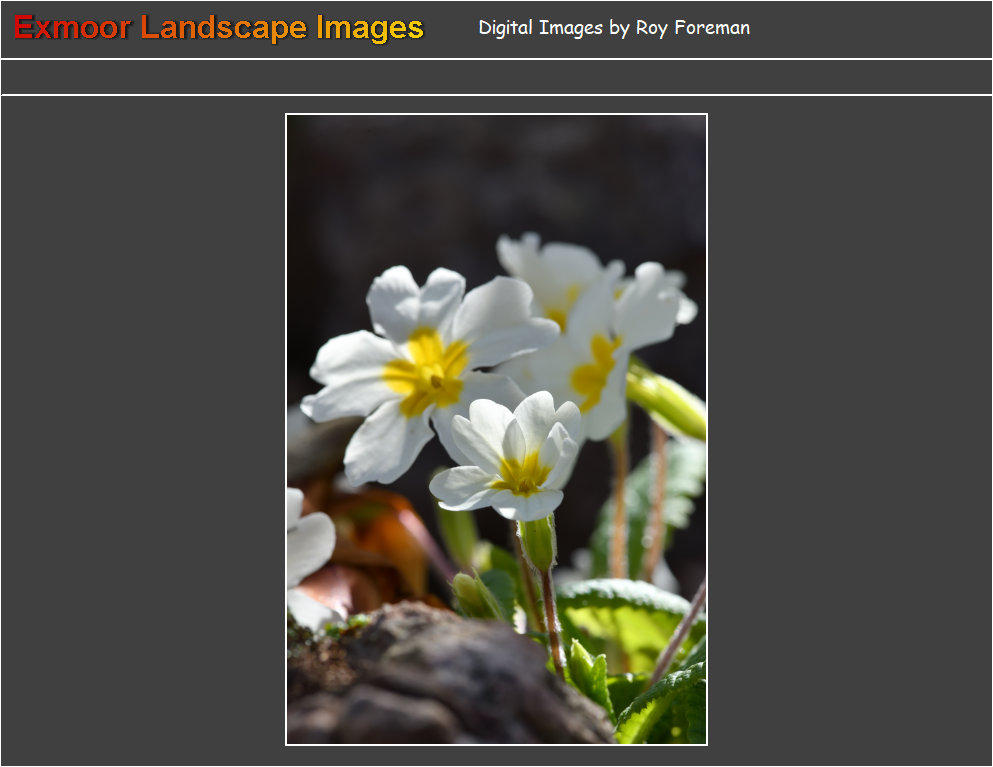
Task: Click the blank gray area left of photo
Action: point(140,430)
